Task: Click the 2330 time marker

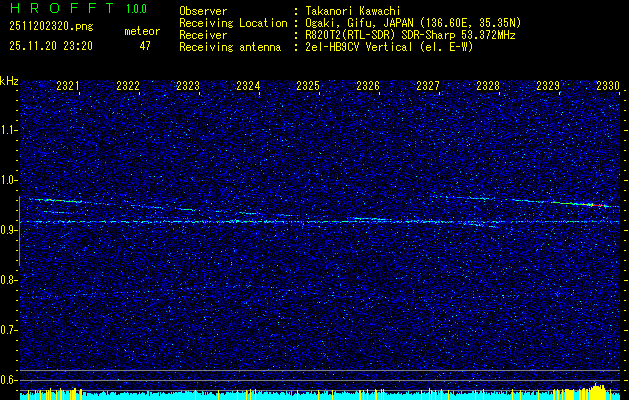Action: pyautogui.click(x=608, y=87)
